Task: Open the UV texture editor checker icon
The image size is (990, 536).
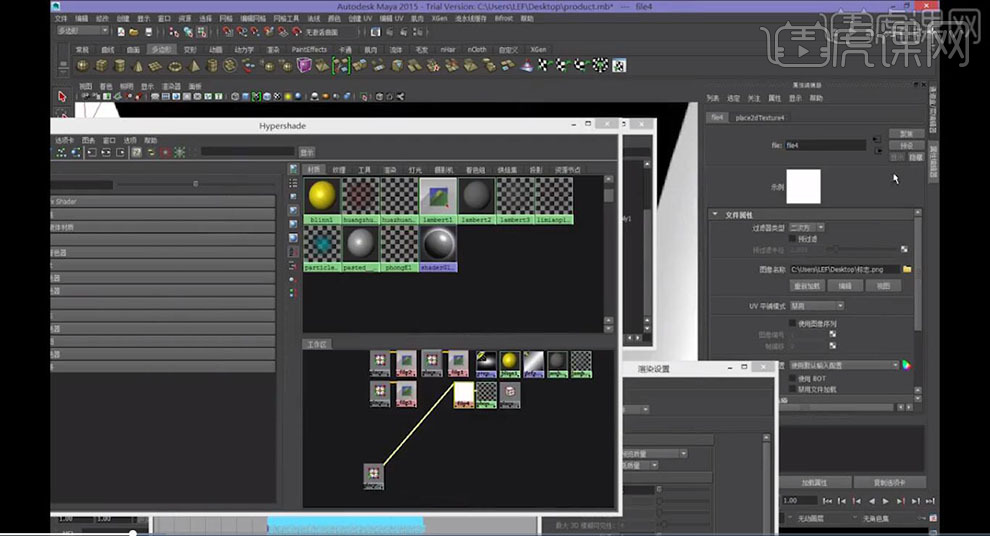Action: [619, 66]
